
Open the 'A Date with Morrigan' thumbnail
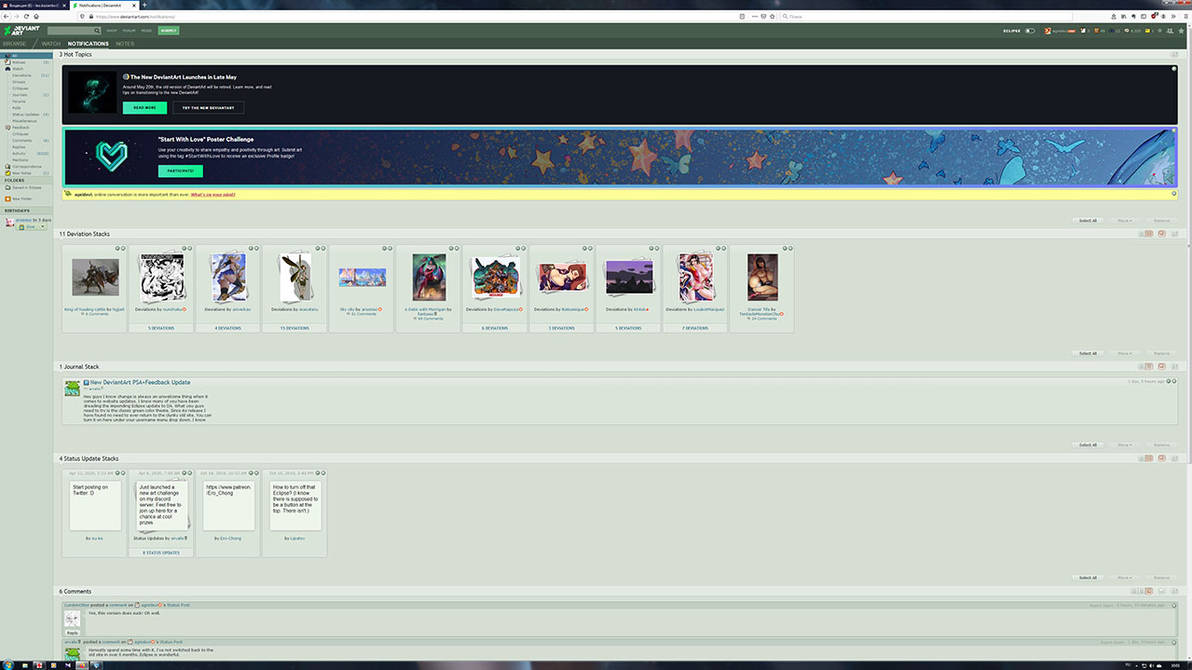coord(429,277)
